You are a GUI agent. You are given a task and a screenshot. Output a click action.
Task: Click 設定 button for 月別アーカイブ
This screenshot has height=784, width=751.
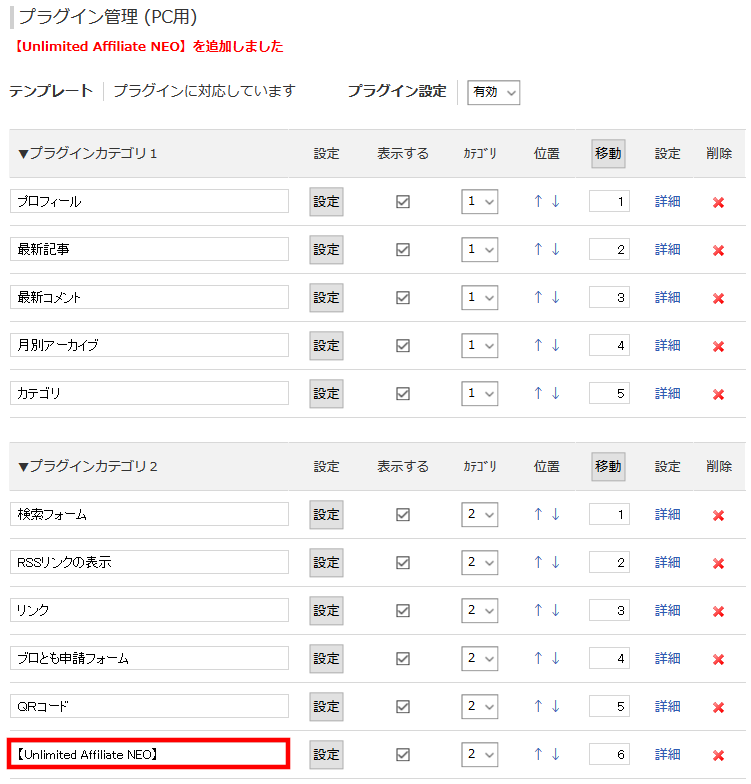click(326, 346)
